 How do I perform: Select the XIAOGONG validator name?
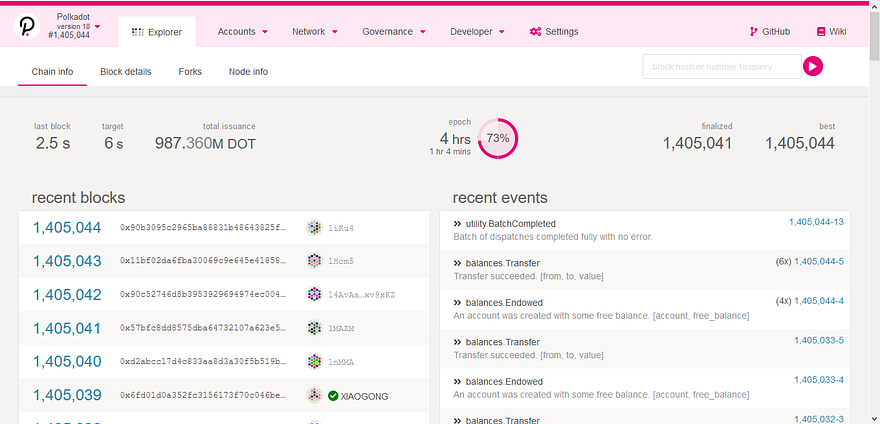coord(364,396)
